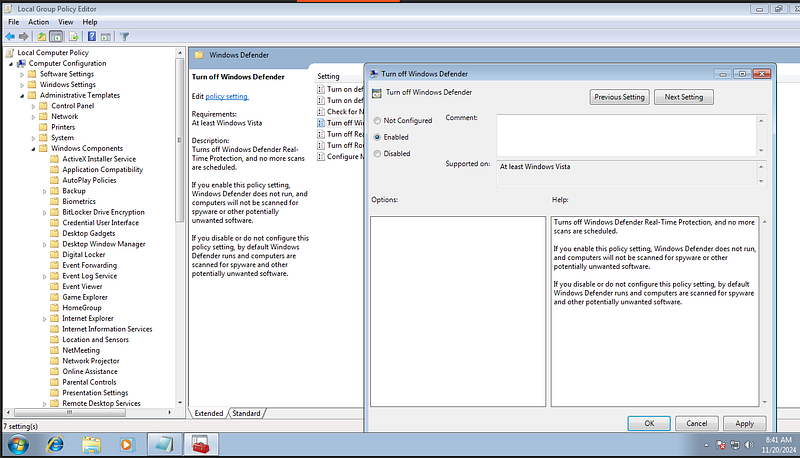Screen dimensions: 800x458
Task: Select the Printers tree folder
Action: tap(63, 127)
